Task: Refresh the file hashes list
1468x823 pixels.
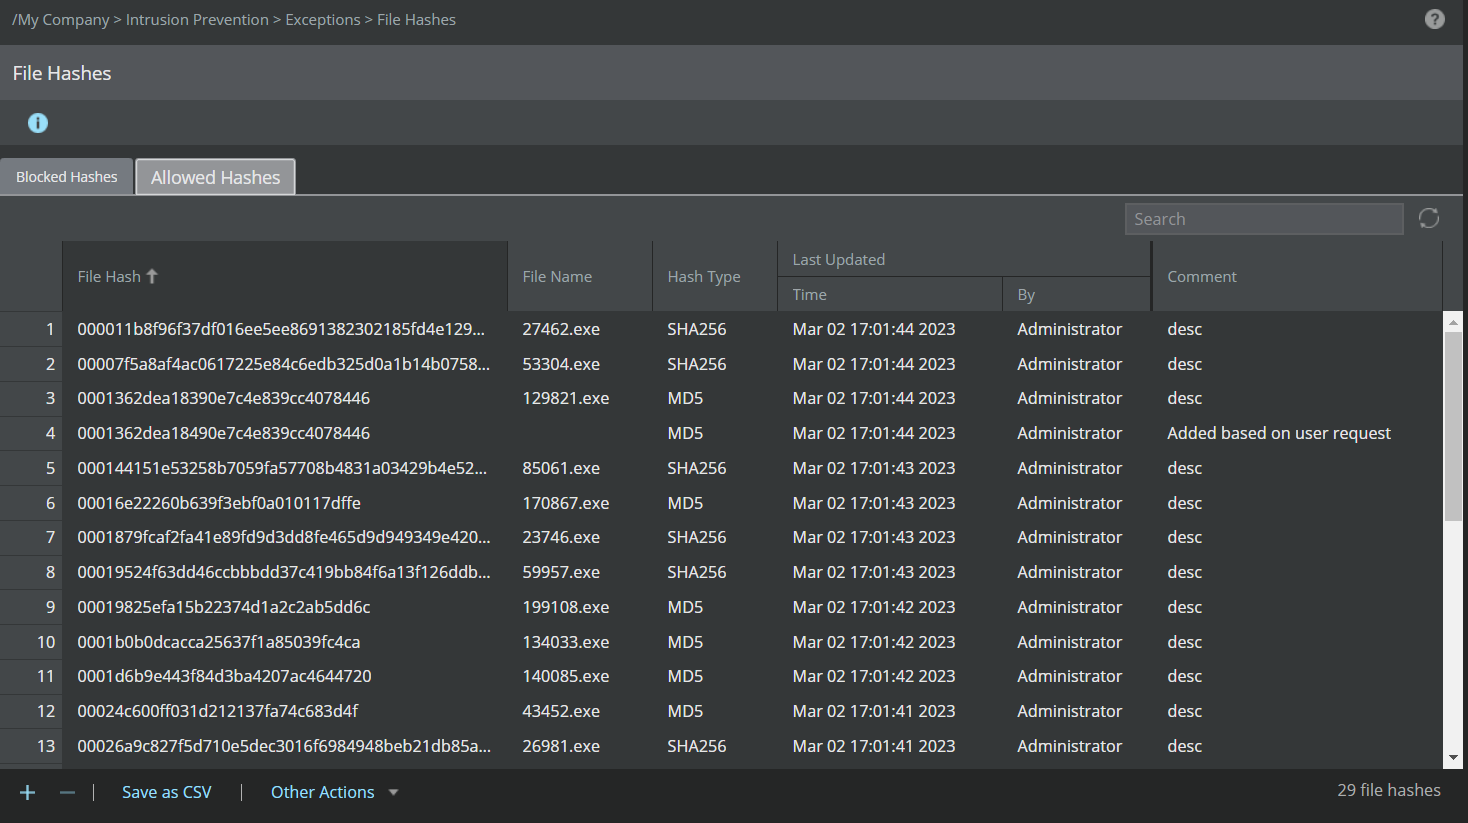Action: tap(1429, 218)
